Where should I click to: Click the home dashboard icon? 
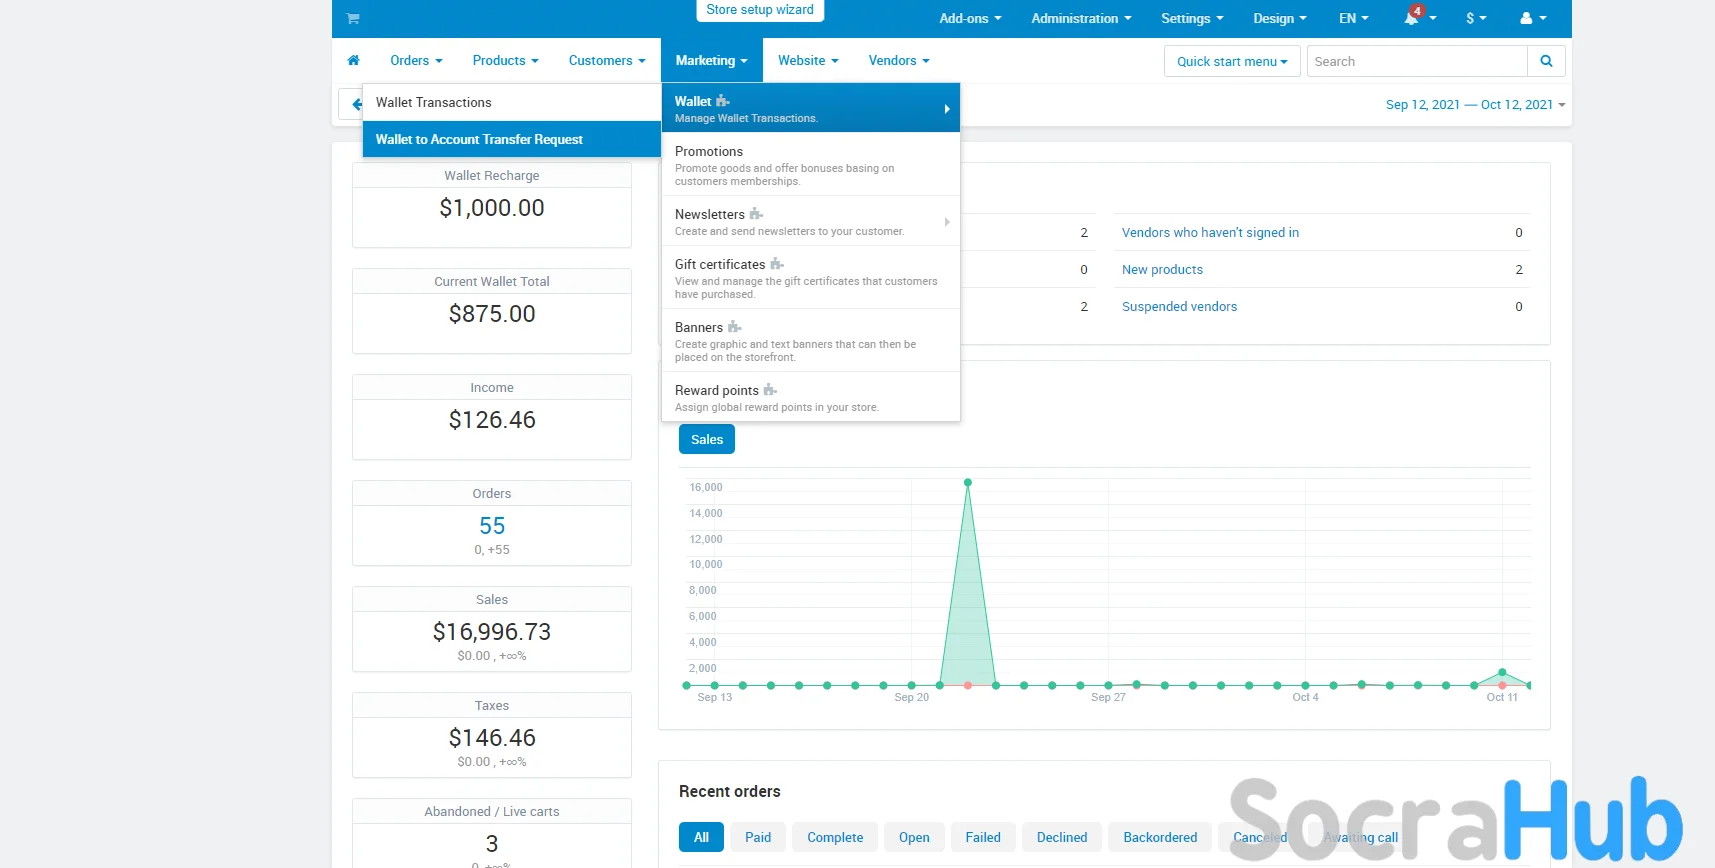pos(353,60)
